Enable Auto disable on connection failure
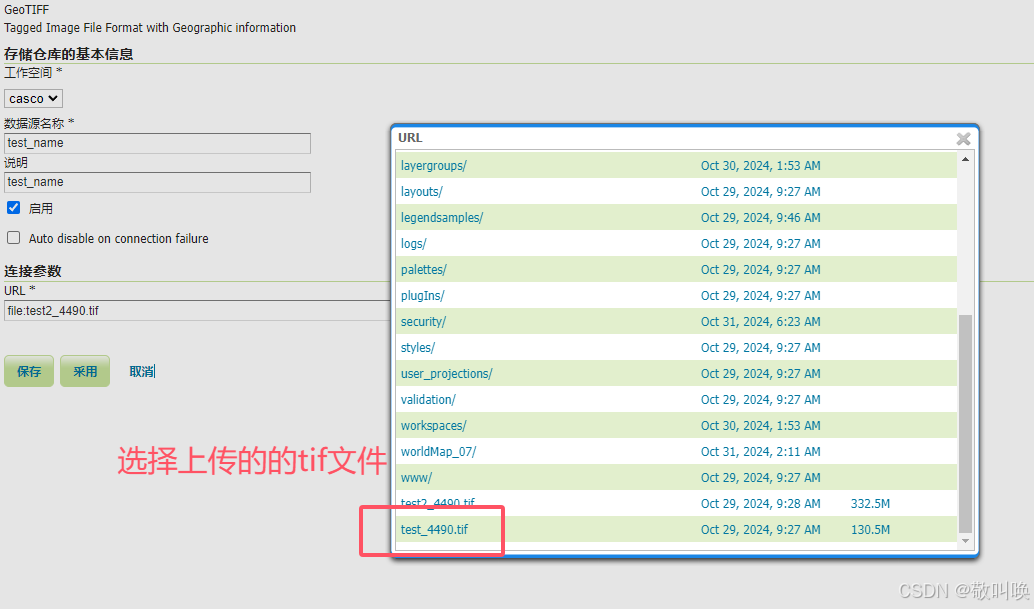 (x=12, y=238)
